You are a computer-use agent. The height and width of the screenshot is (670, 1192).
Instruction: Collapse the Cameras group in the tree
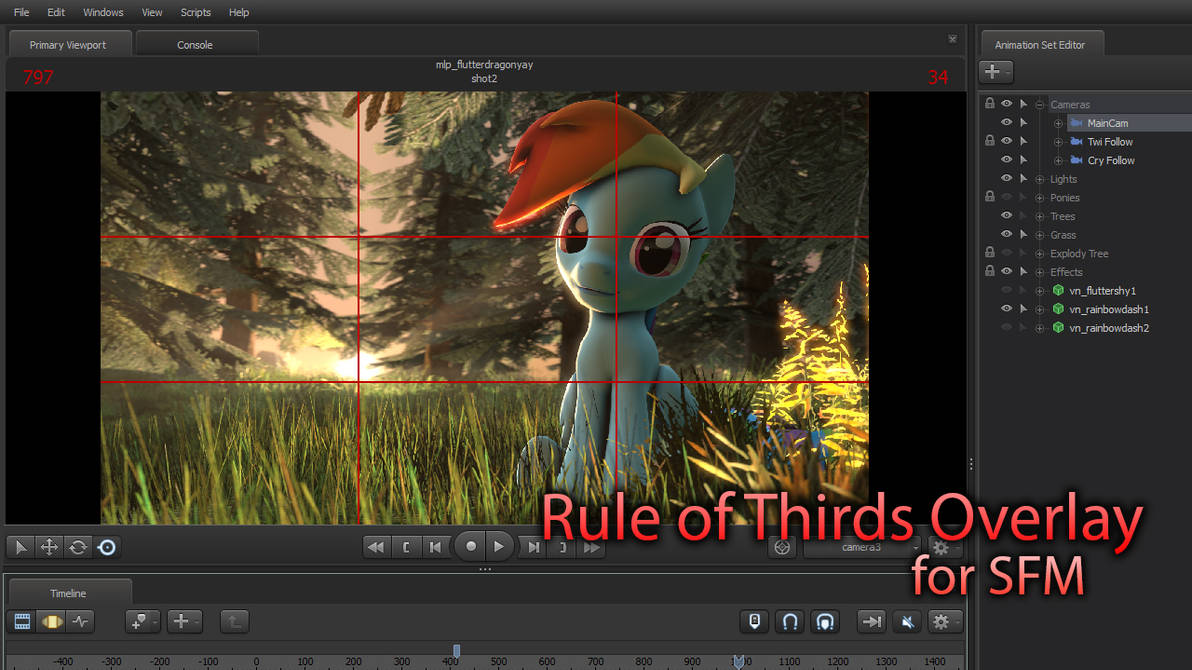point(1039,103)
